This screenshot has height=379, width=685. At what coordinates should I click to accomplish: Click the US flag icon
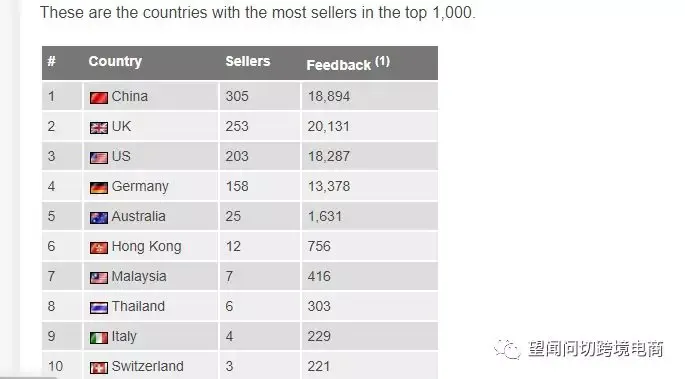pos(99,158)
